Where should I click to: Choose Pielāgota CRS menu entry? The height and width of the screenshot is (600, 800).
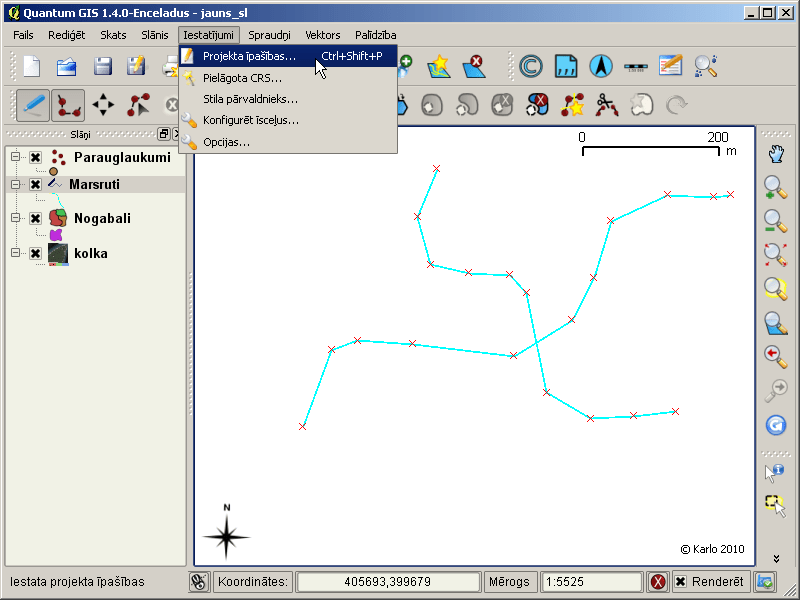(288, 78)
